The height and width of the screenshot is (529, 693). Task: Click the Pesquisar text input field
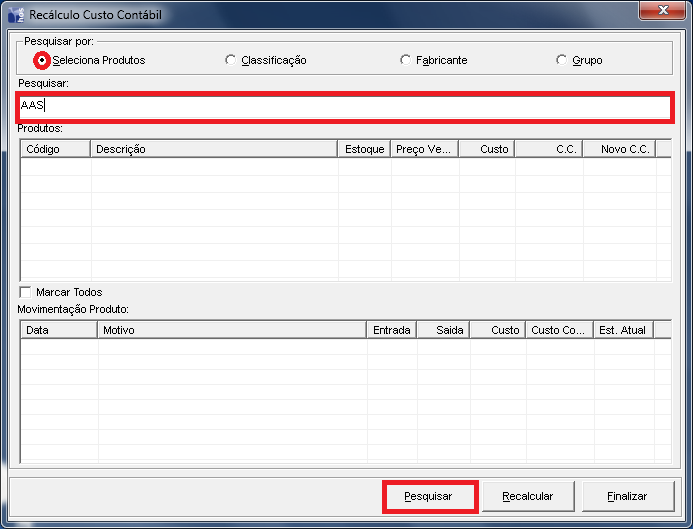tap(345, 105)
